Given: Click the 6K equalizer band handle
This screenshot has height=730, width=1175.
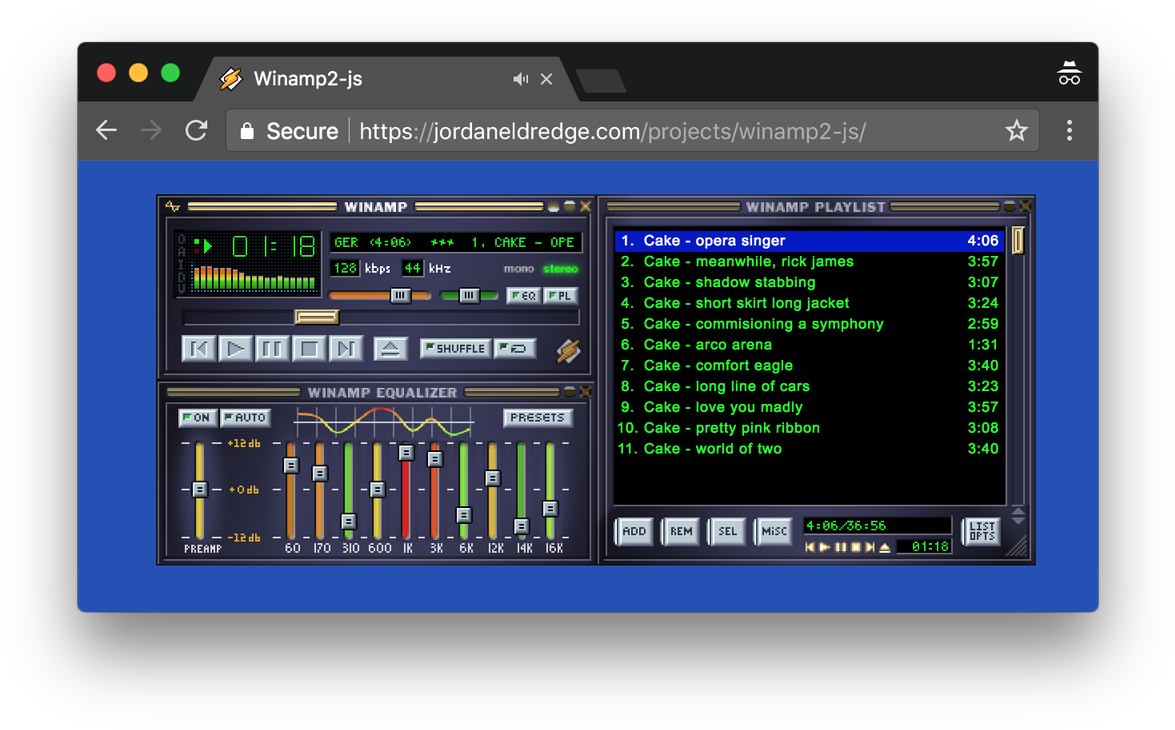Looking at the screenshot, I should coord(464,516).
